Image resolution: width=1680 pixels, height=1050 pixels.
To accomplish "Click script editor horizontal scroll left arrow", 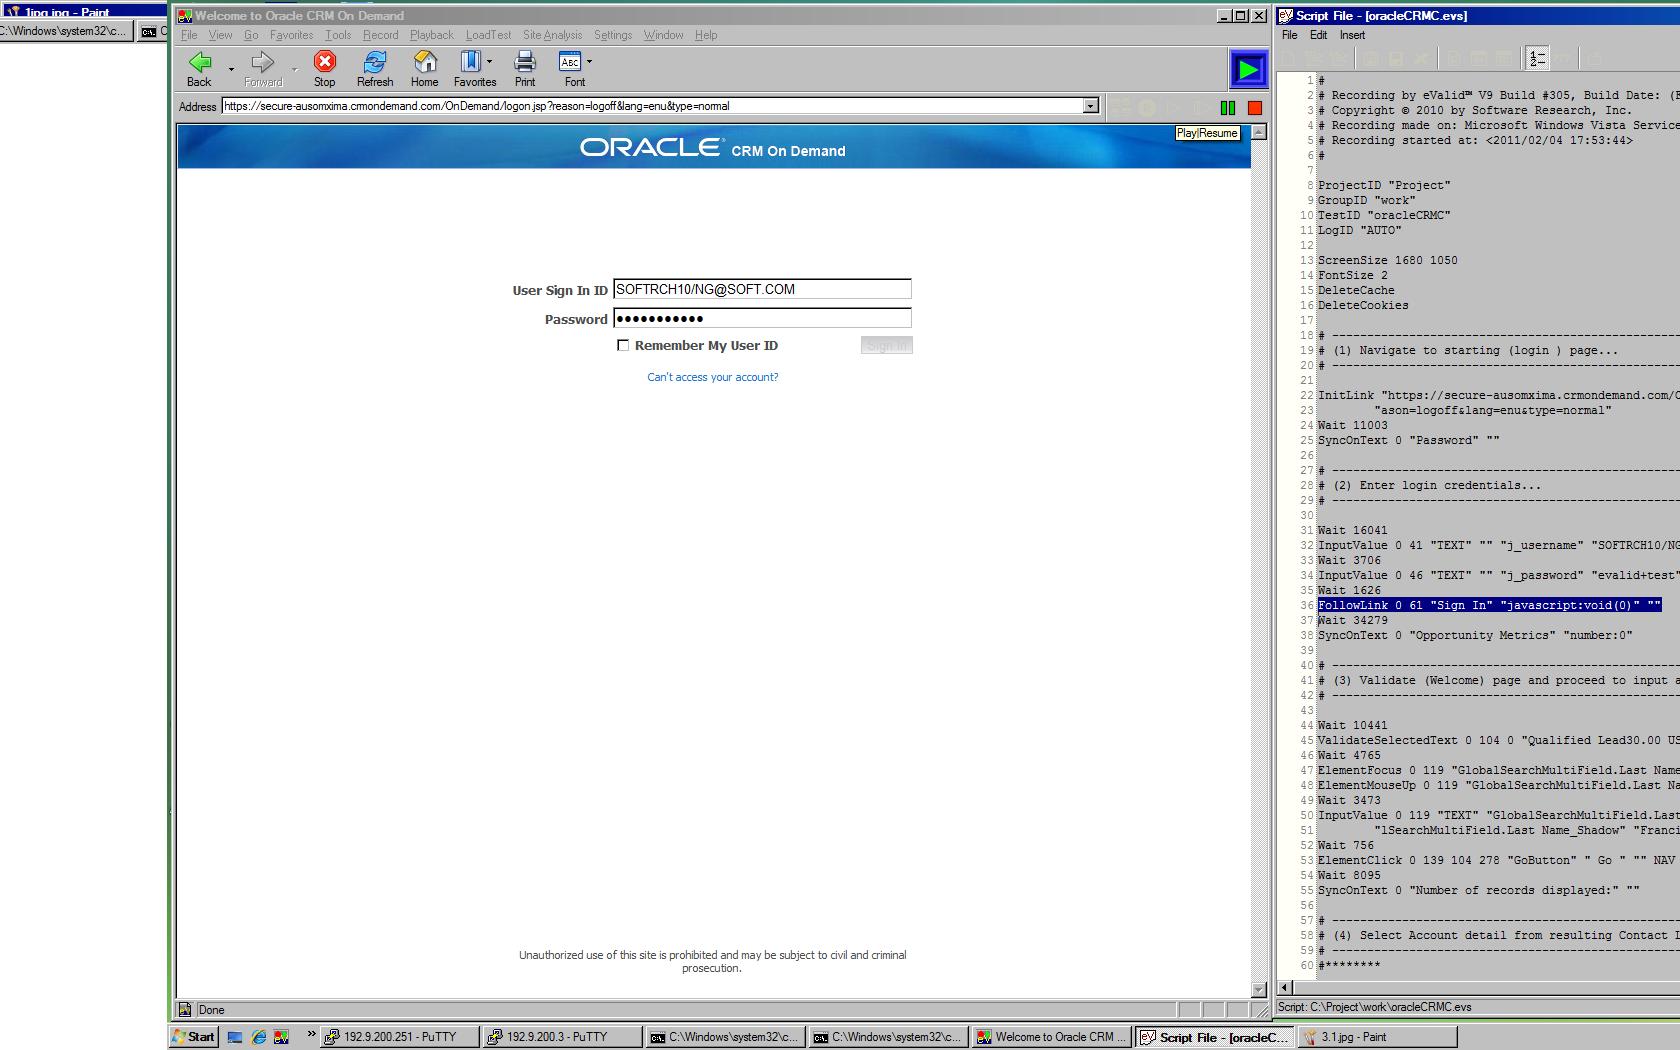I will (1285, 987).
